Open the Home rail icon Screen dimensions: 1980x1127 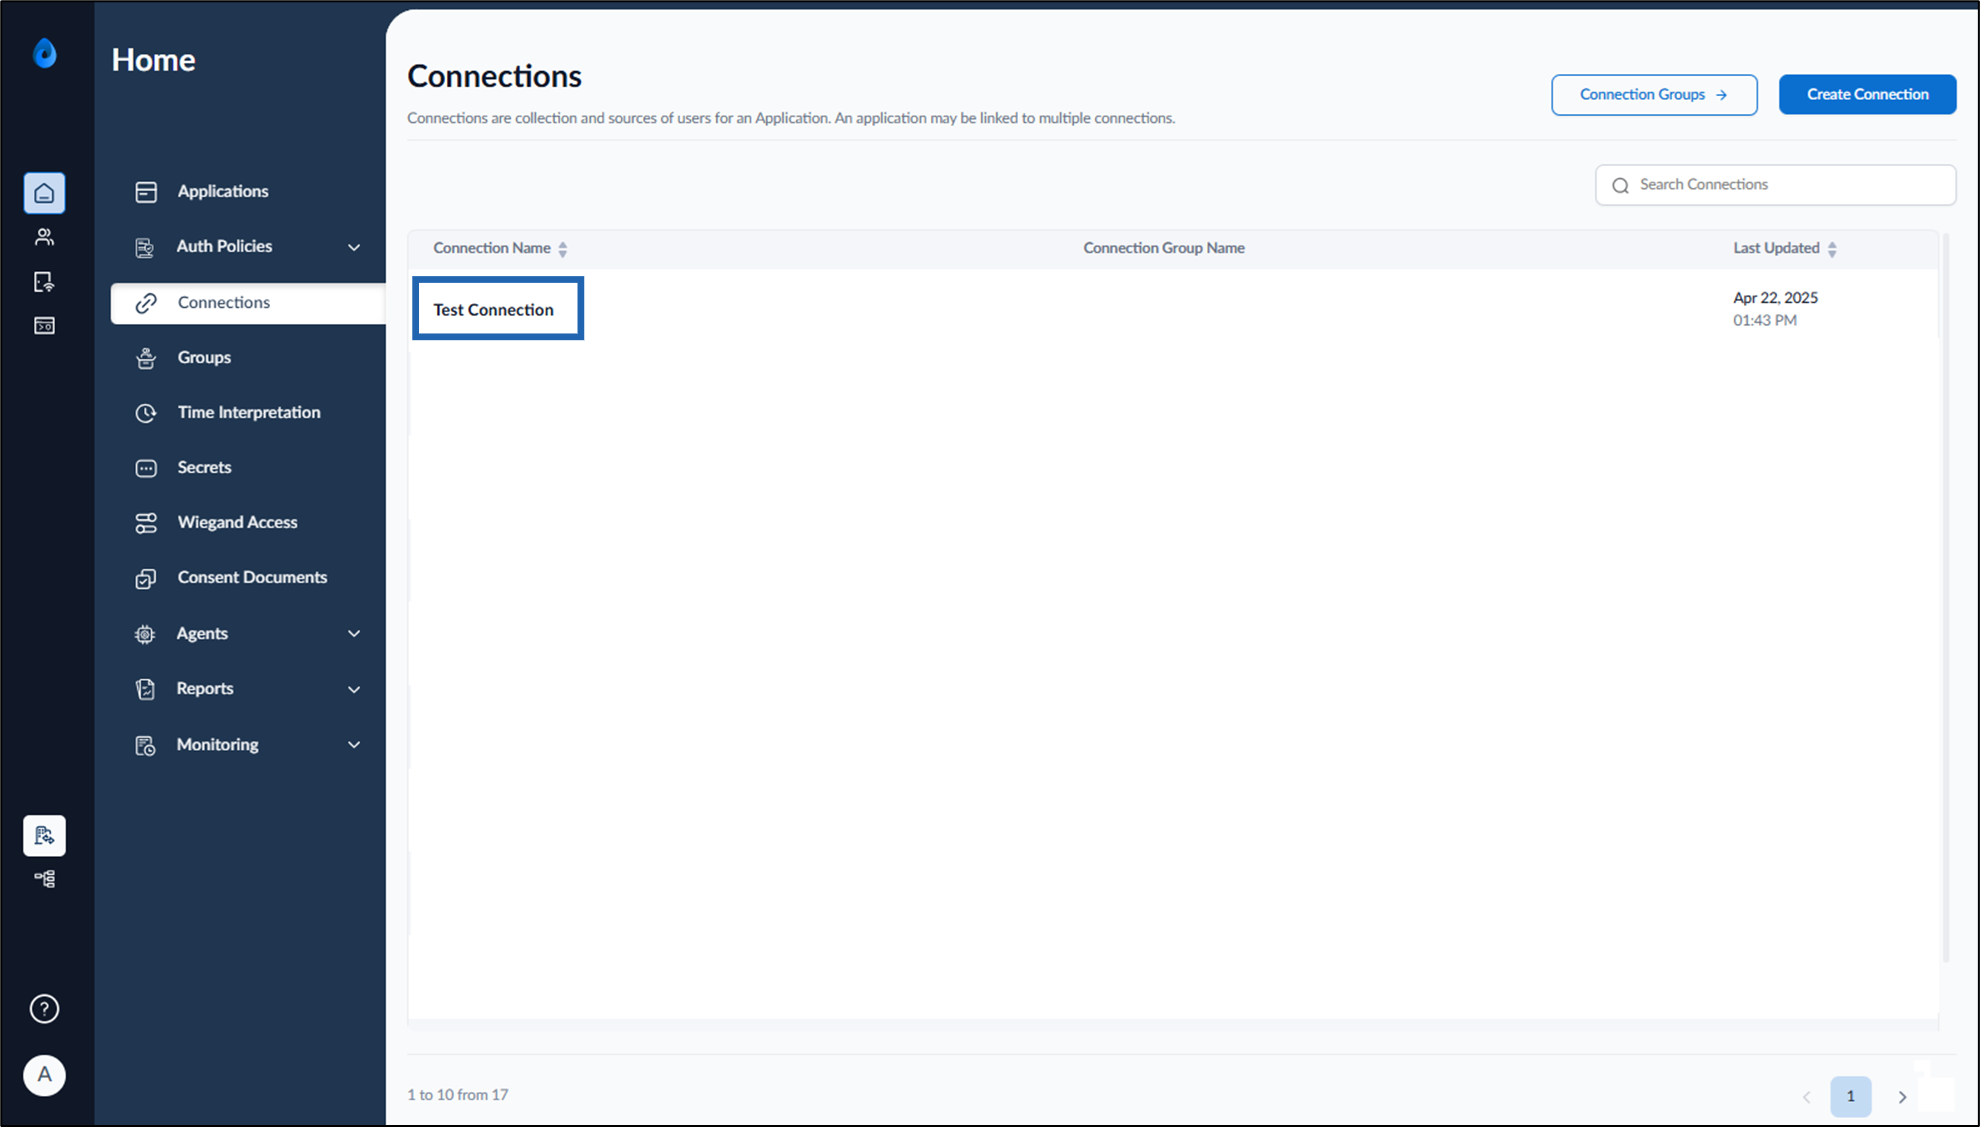tap(44, 193)
